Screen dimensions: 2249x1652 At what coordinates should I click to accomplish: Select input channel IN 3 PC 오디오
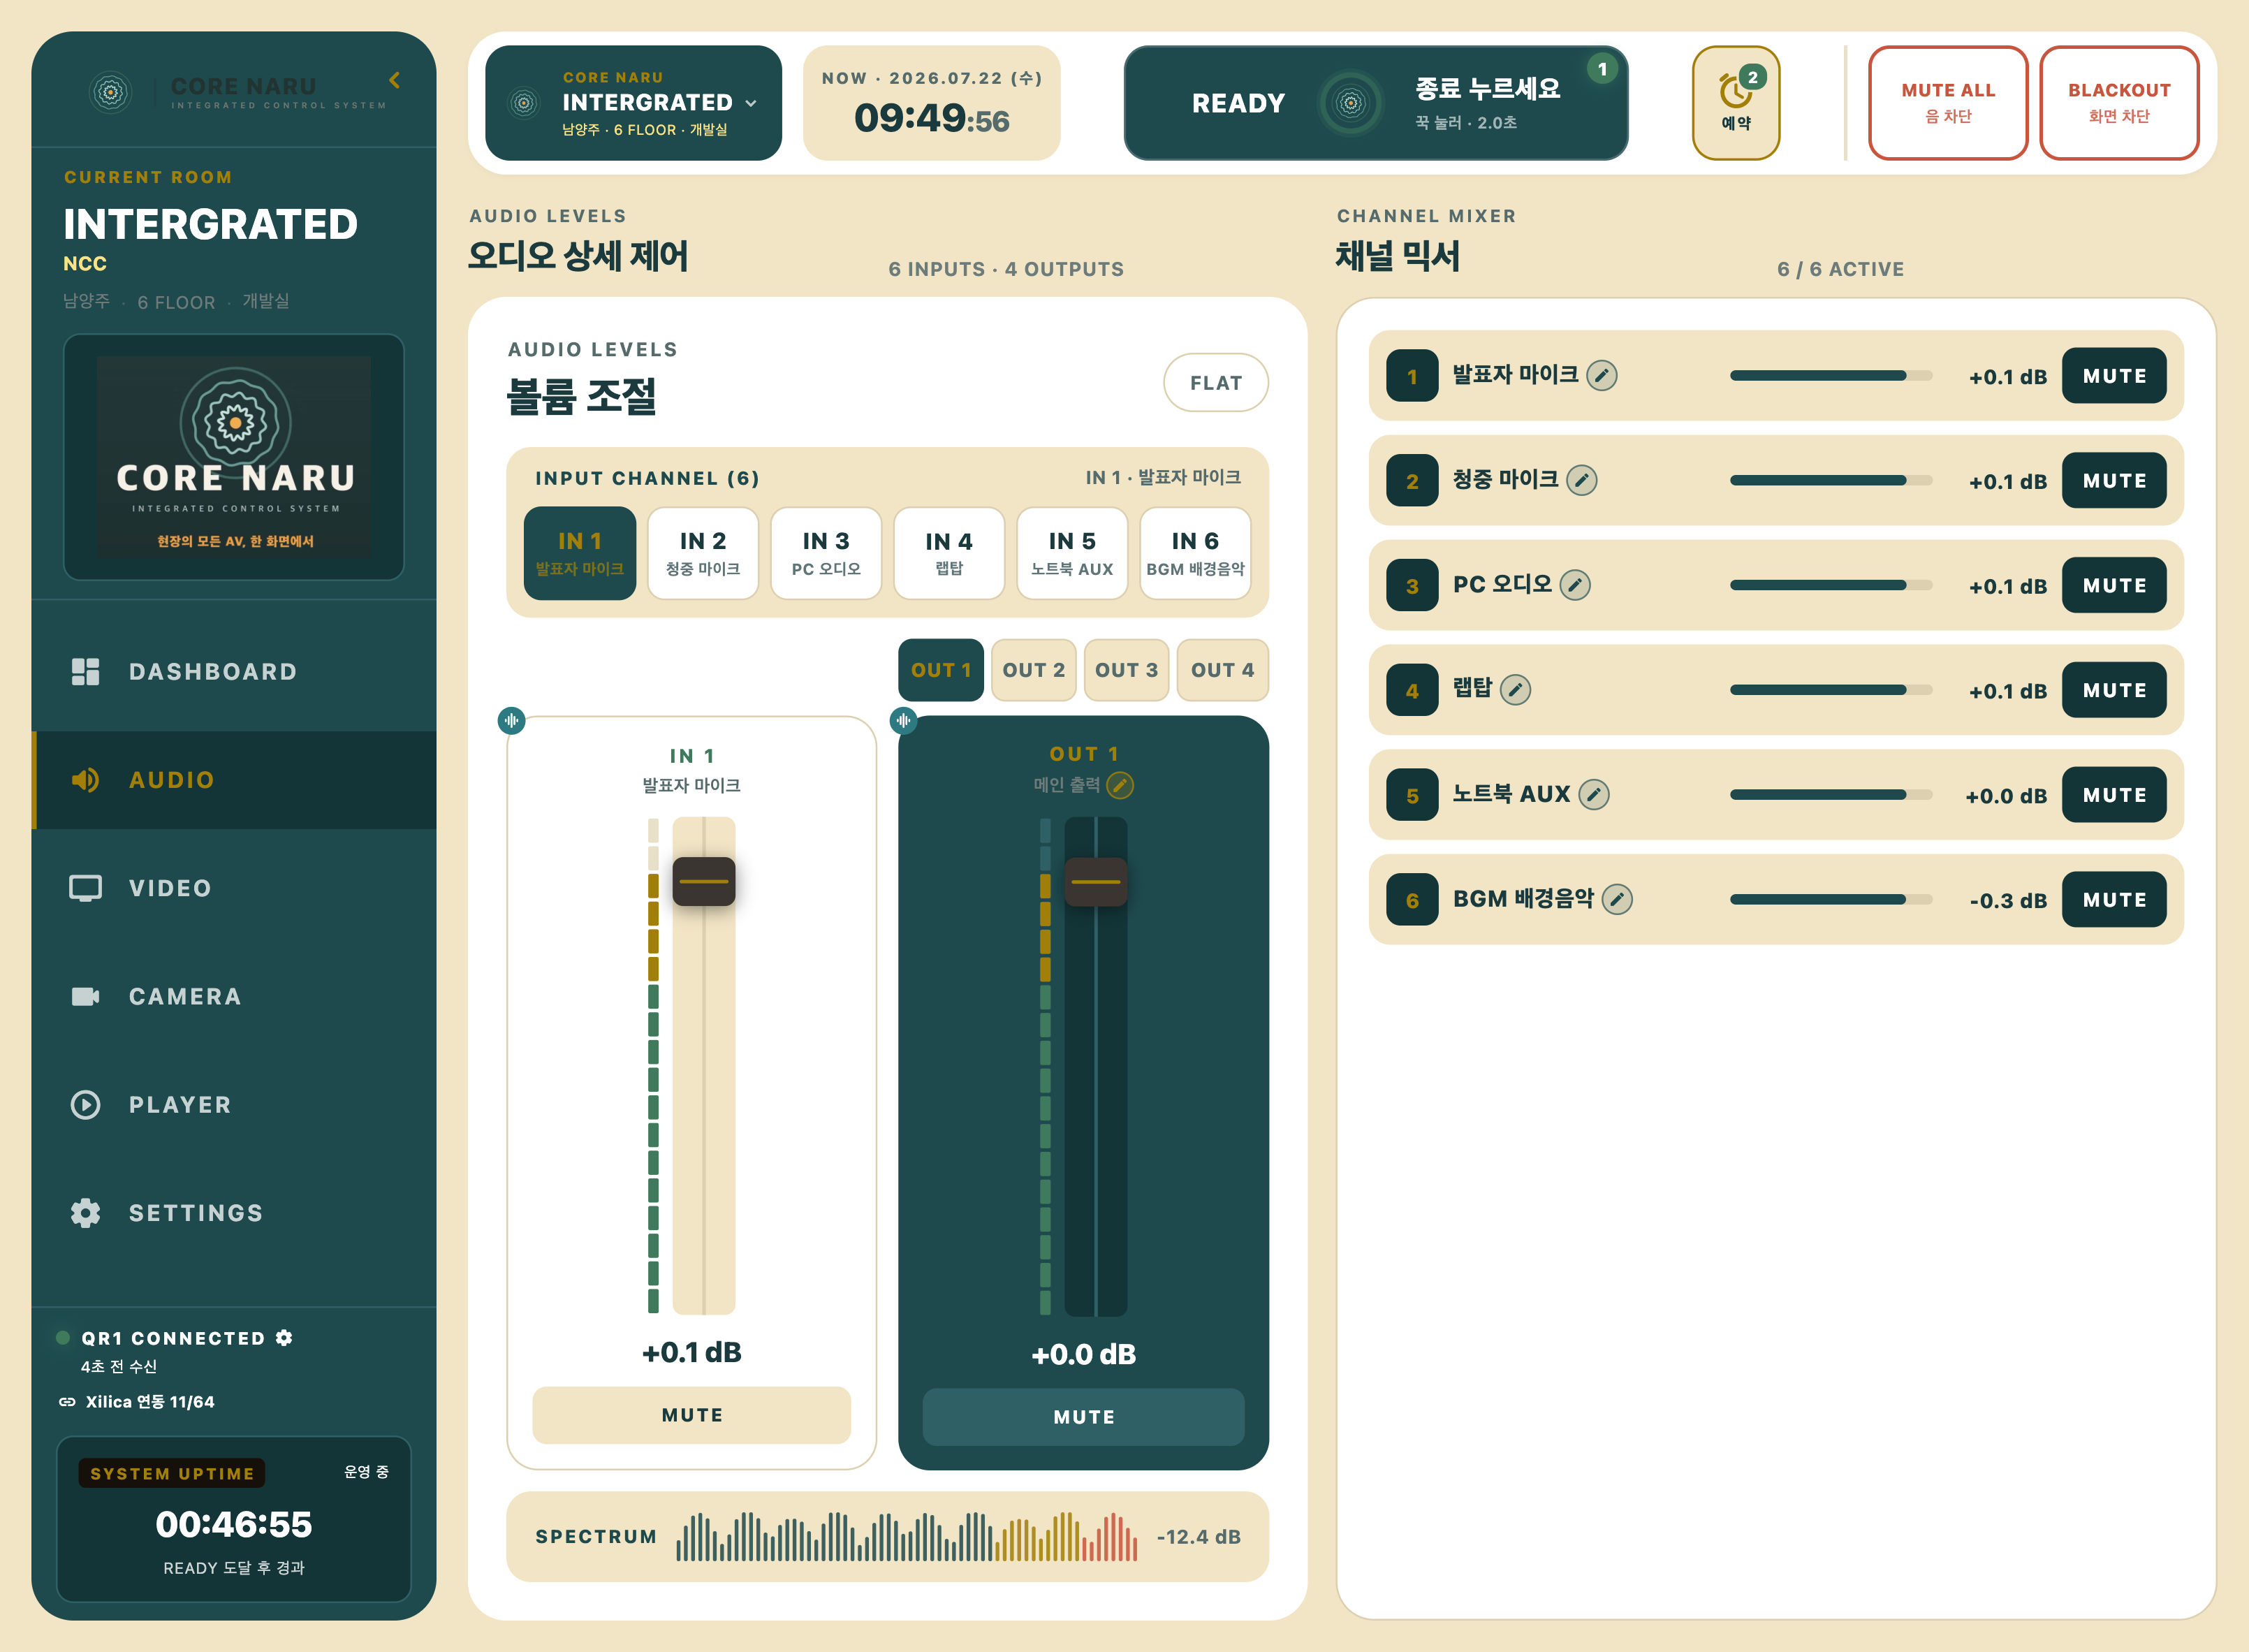826,553
